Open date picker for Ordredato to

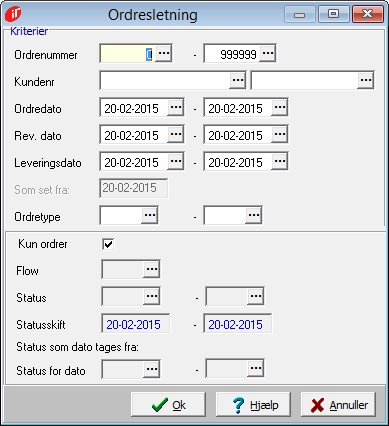coord(279,107)
